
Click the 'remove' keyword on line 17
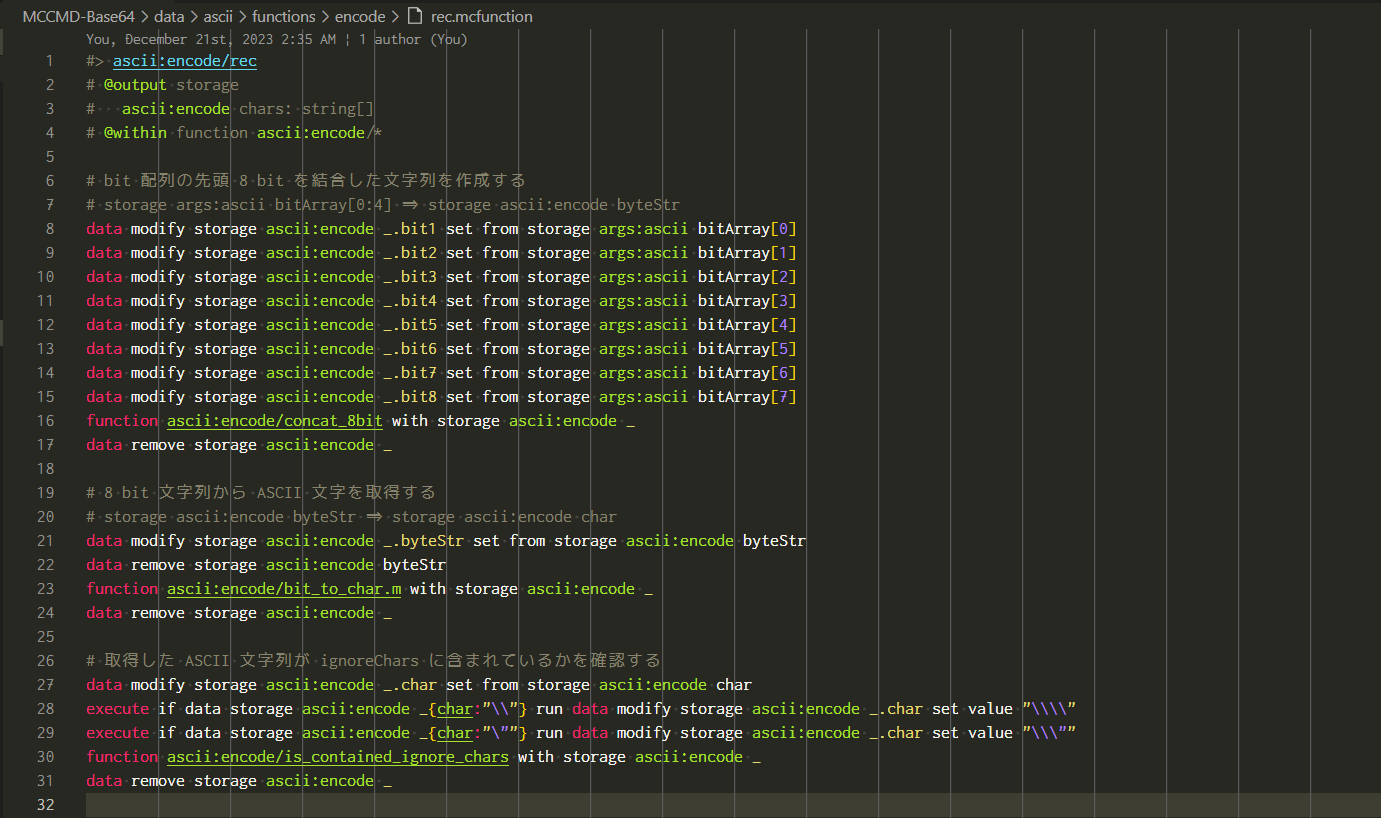[158, 445]
